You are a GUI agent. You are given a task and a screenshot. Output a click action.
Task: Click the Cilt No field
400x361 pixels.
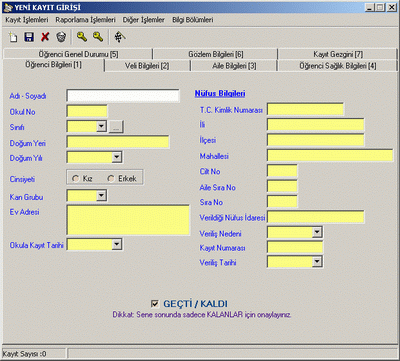point(282,171)
